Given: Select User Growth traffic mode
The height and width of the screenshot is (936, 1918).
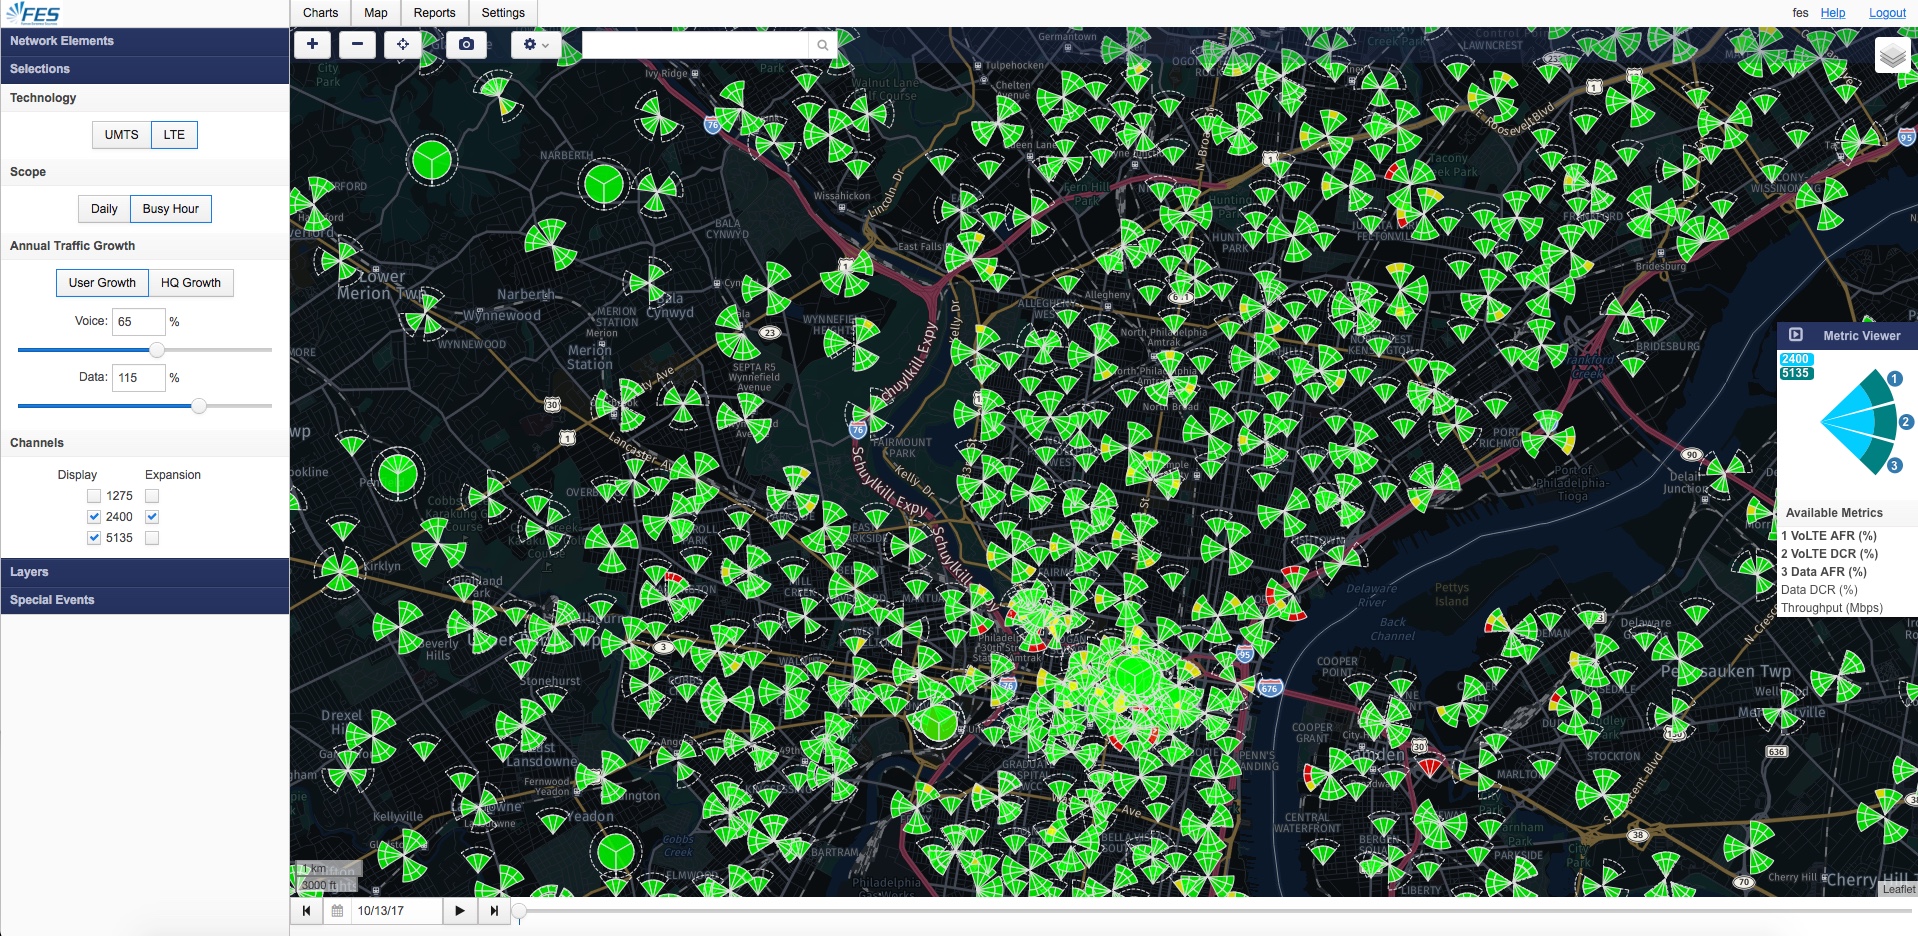Looking at the screenshot, I should [x=102, y=283].
